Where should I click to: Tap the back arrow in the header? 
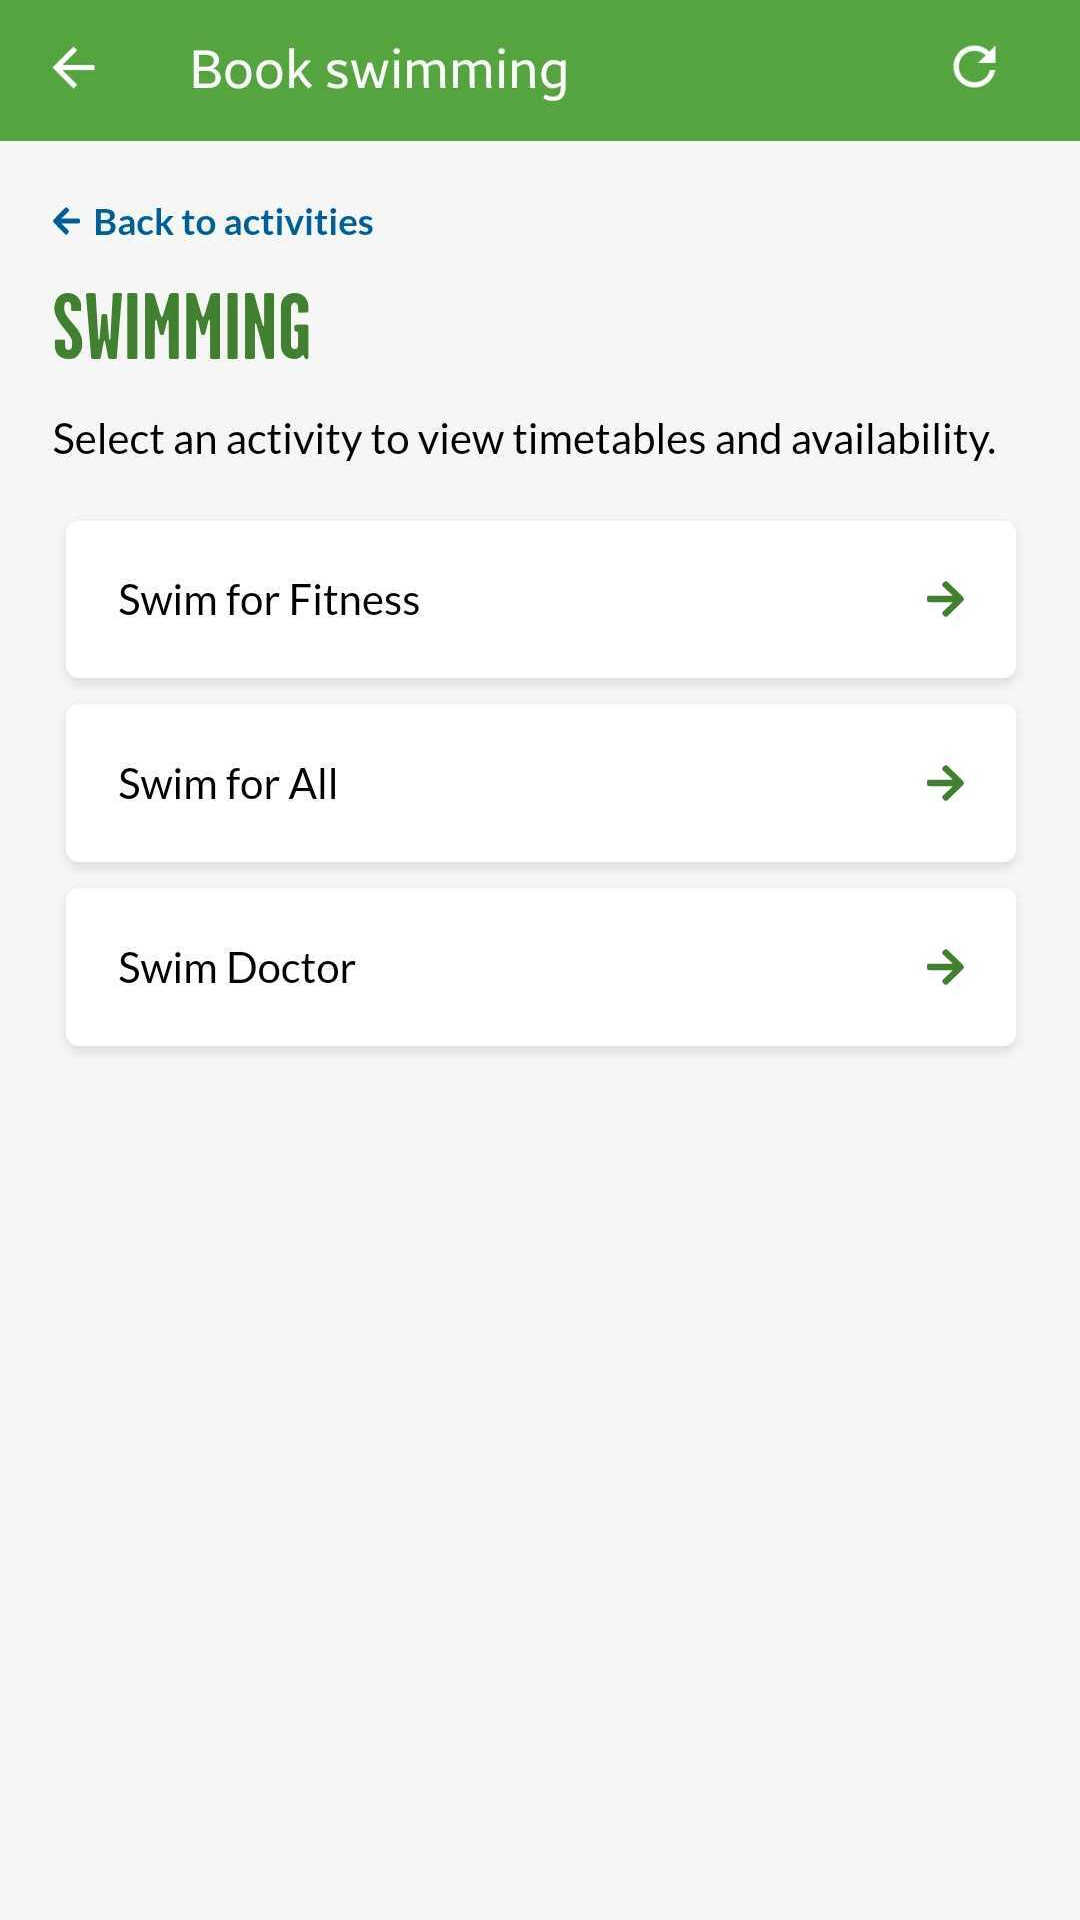tap(73, 68)
